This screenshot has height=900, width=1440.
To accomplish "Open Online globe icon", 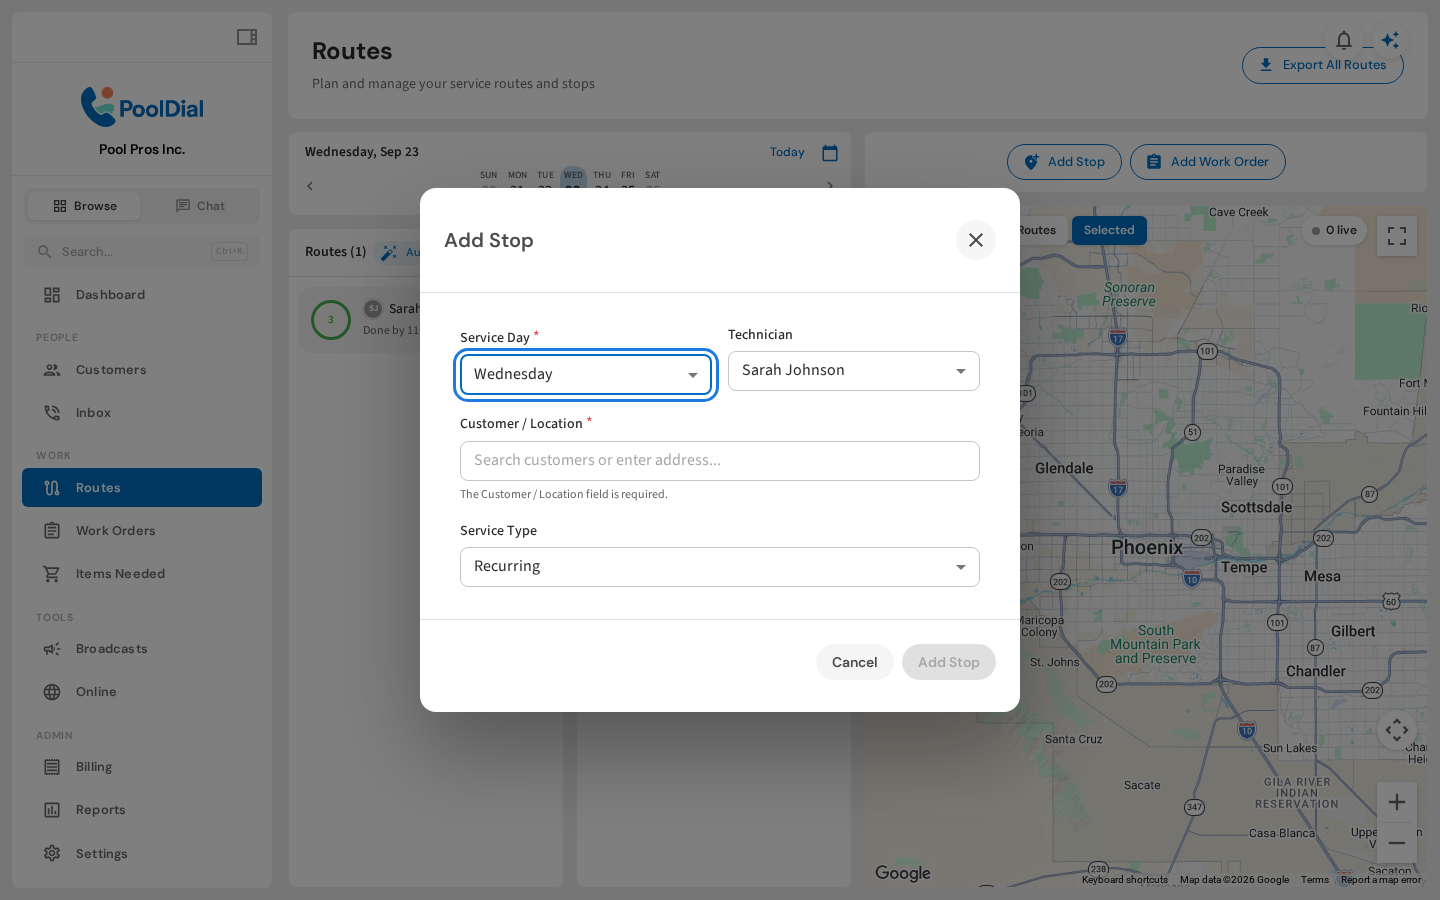I will pos(52,692).
